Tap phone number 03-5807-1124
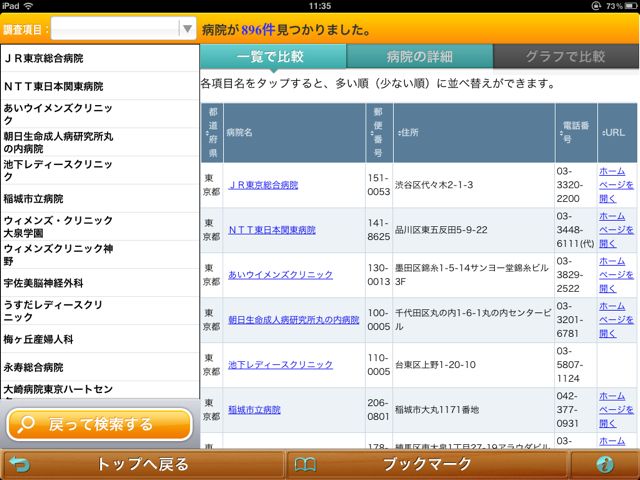640x480 pixels. [570, 364]
